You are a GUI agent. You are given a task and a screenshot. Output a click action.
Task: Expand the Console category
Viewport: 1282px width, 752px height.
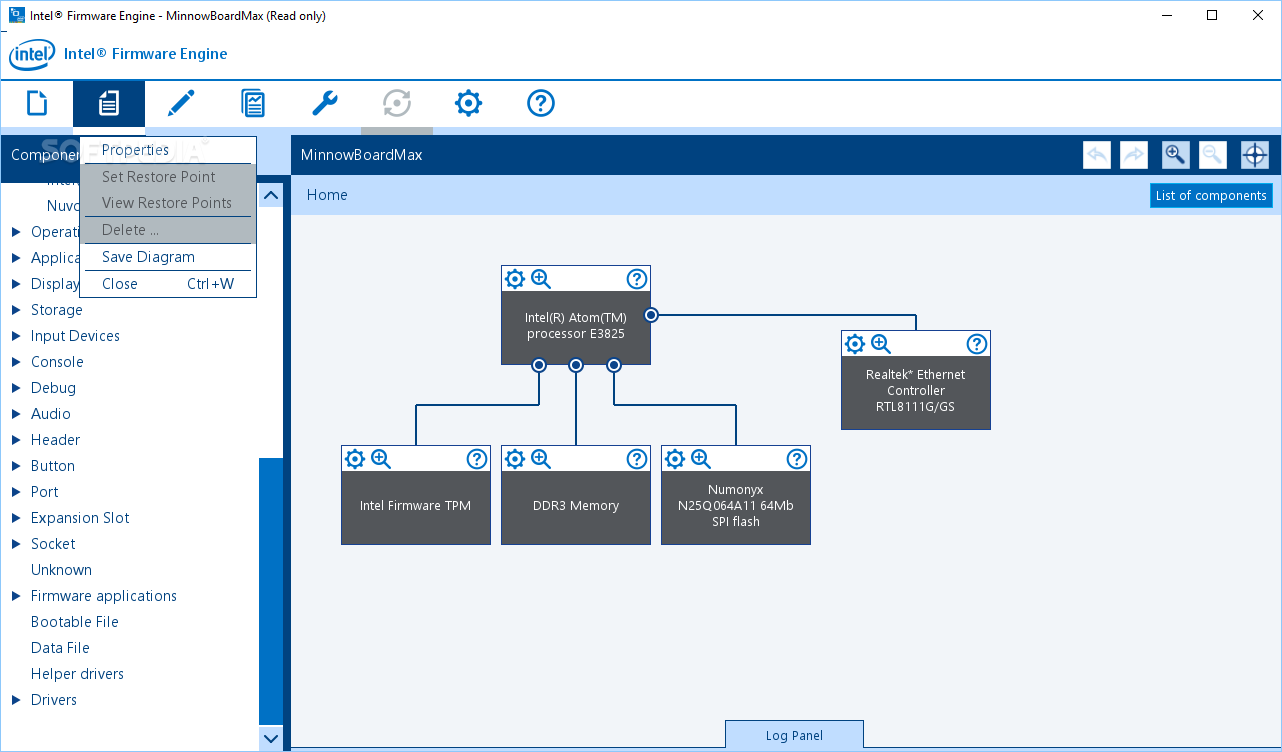click(16, 362)
